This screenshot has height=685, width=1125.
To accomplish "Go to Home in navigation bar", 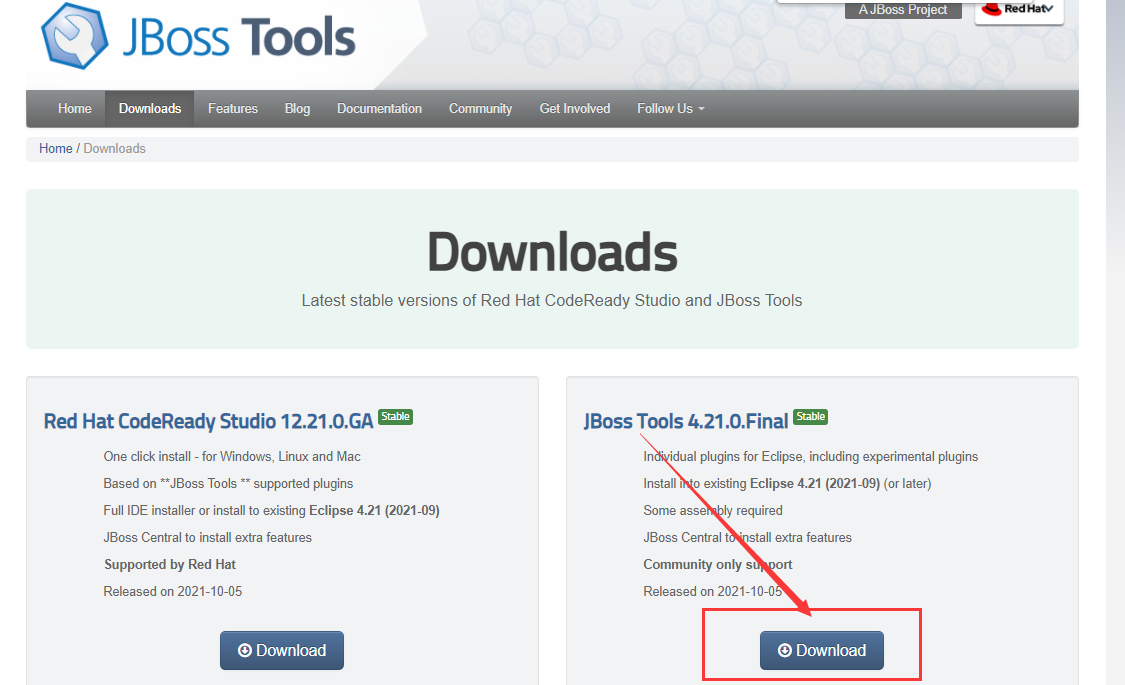I will pos(75,108).
